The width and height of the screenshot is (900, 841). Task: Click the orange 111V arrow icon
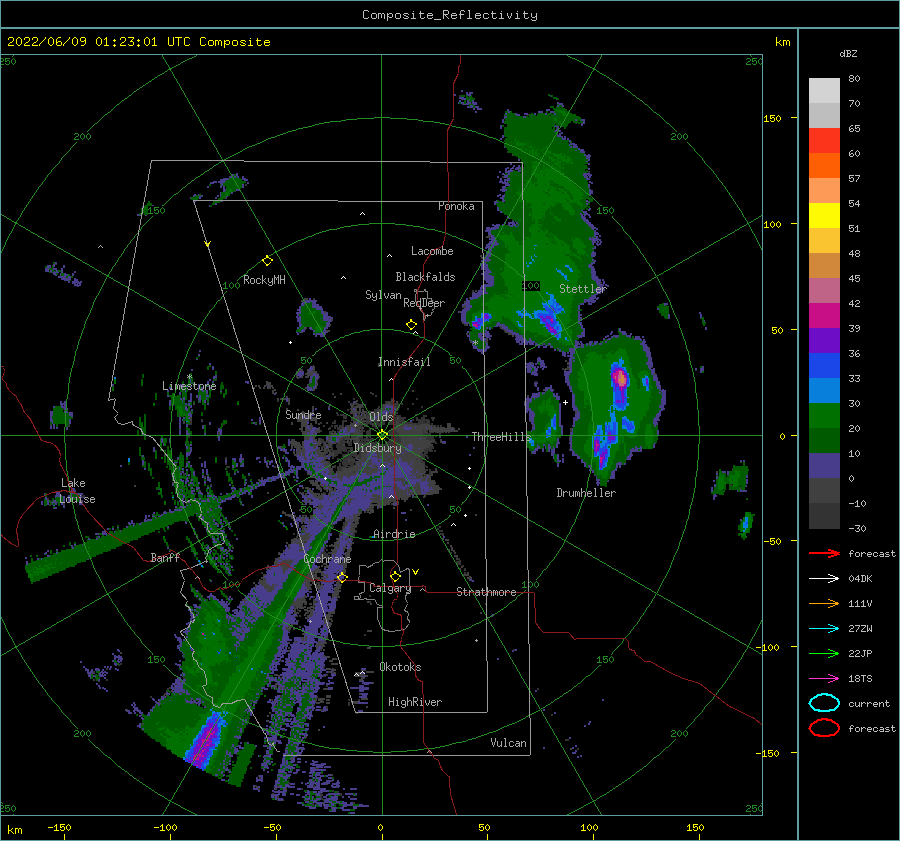coord(824,603)
